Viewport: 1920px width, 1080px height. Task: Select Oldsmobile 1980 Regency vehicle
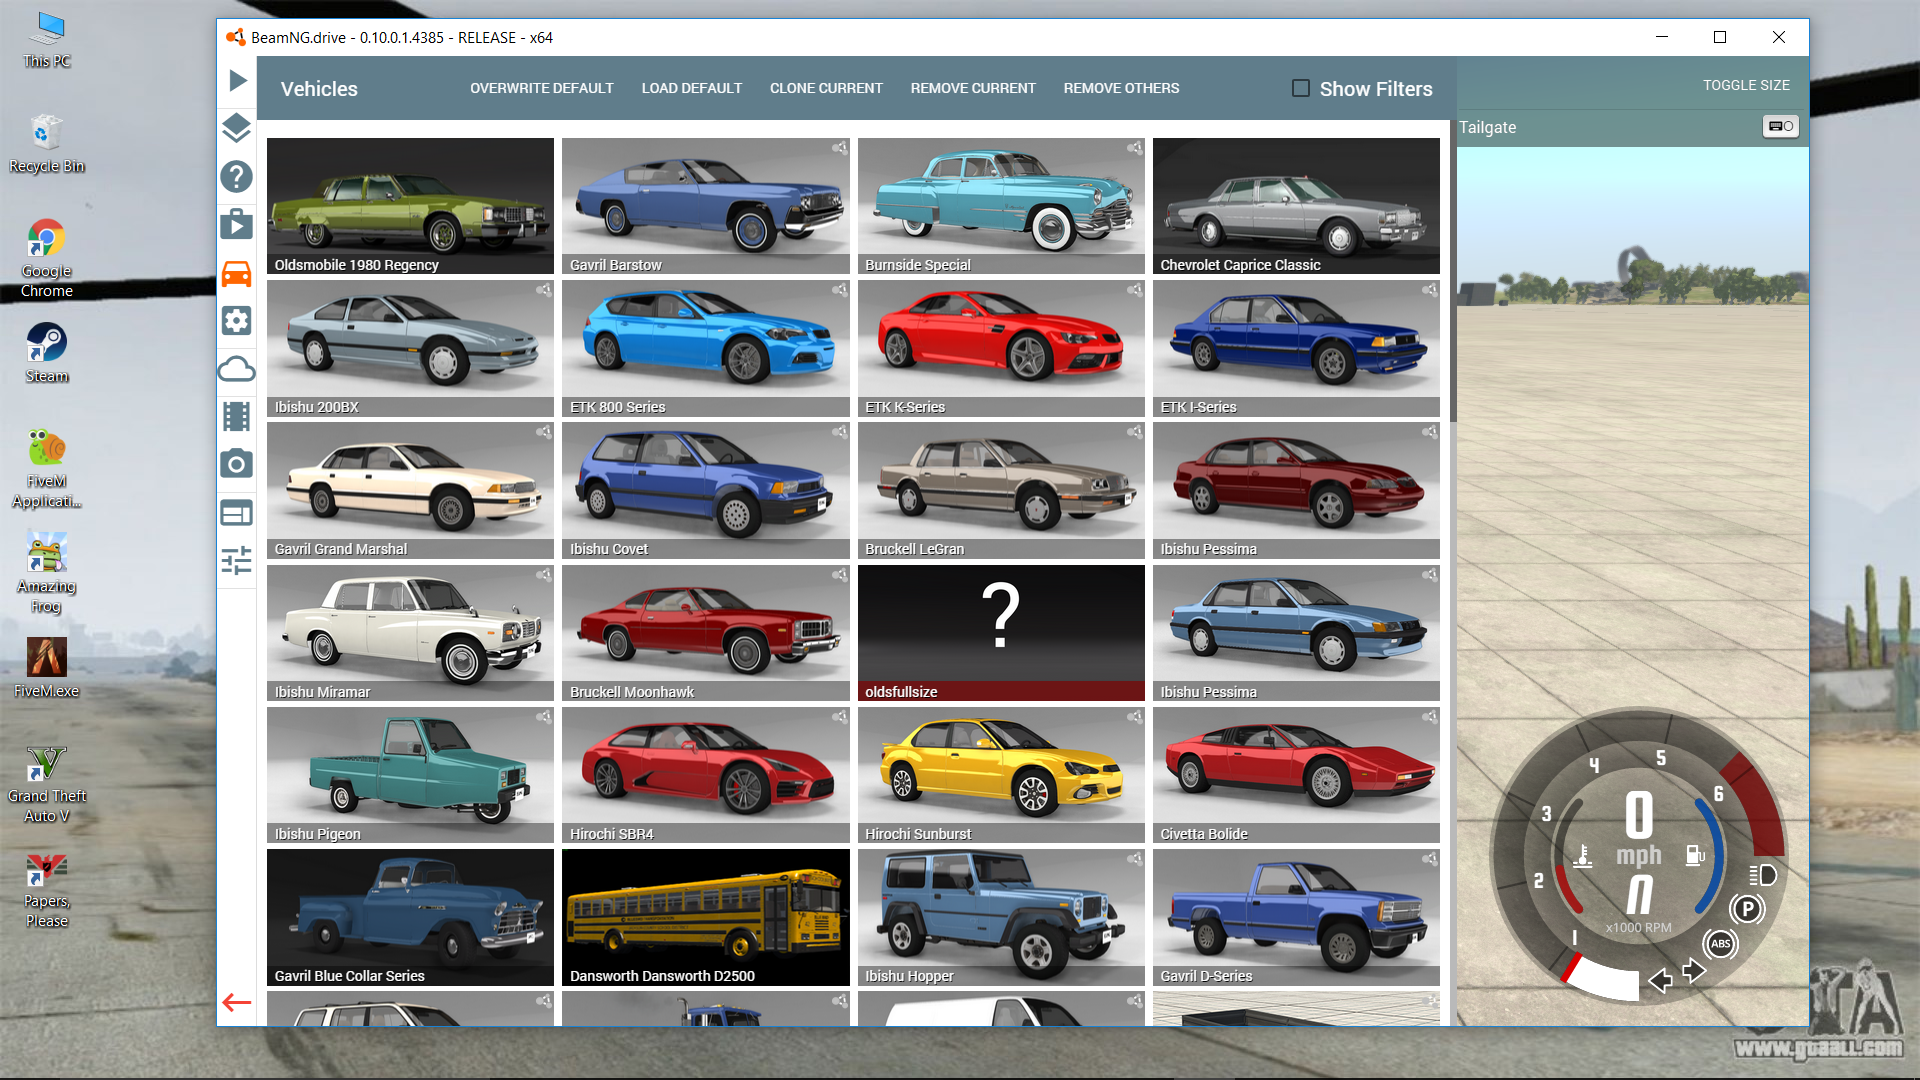[410, 206]
